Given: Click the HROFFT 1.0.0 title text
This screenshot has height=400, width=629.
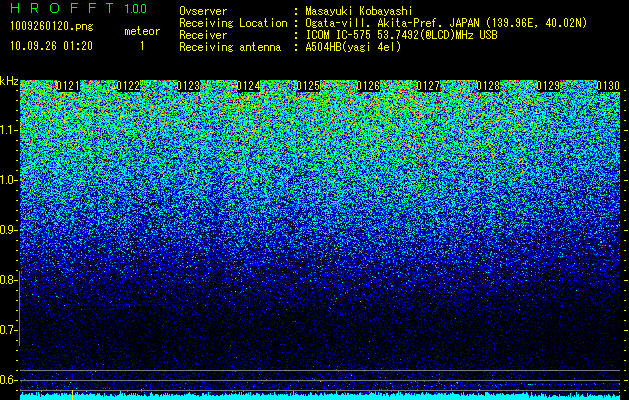Looking at the screenshot, I should coord(78,8).
